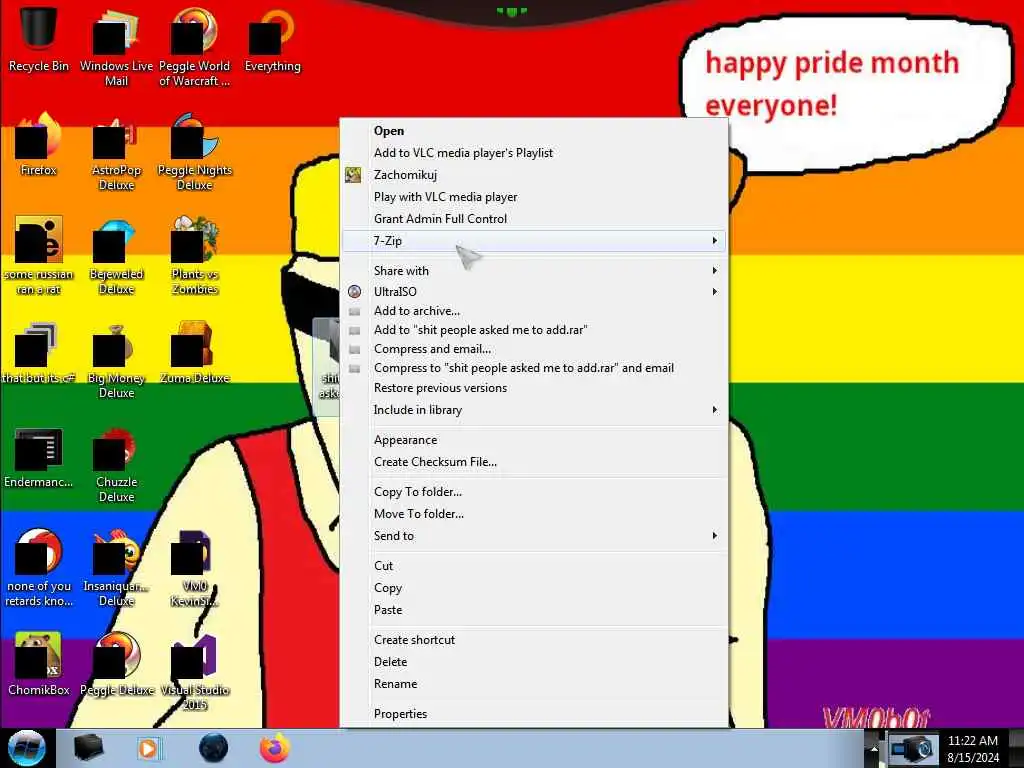The image size is (1024, 768).
Task: Choose Rename from the context menu
Action: pyautogui.click(x=534, y=684)
